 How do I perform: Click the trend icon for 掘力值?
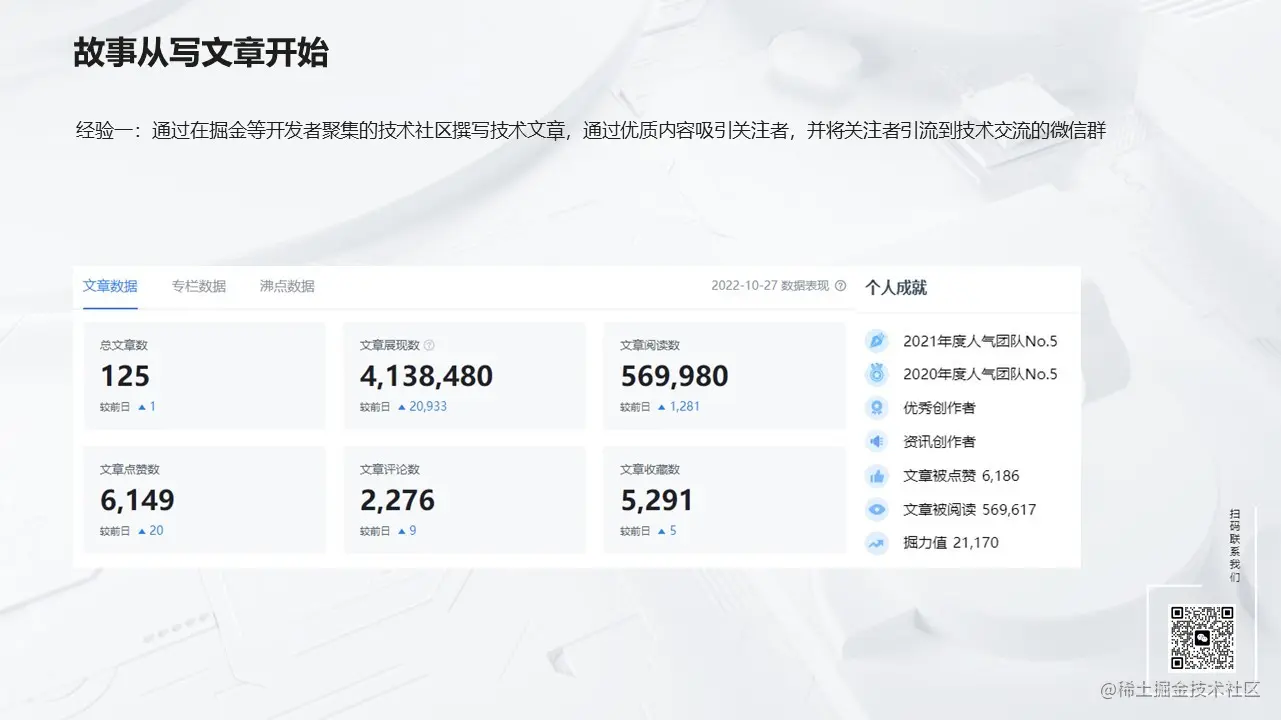point(877,543)
